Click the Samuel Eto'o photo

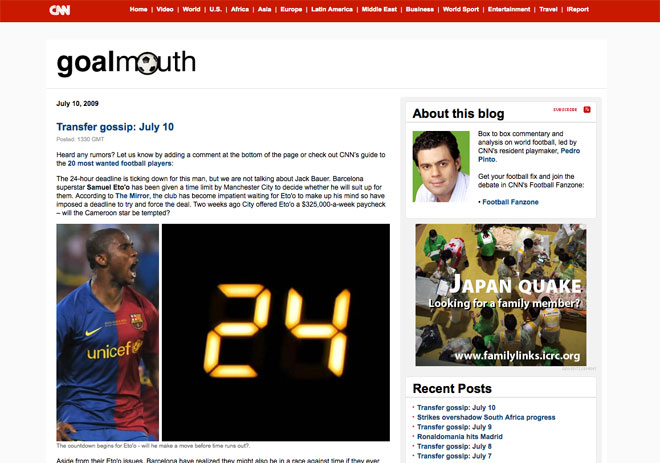(x=108, y=333)
